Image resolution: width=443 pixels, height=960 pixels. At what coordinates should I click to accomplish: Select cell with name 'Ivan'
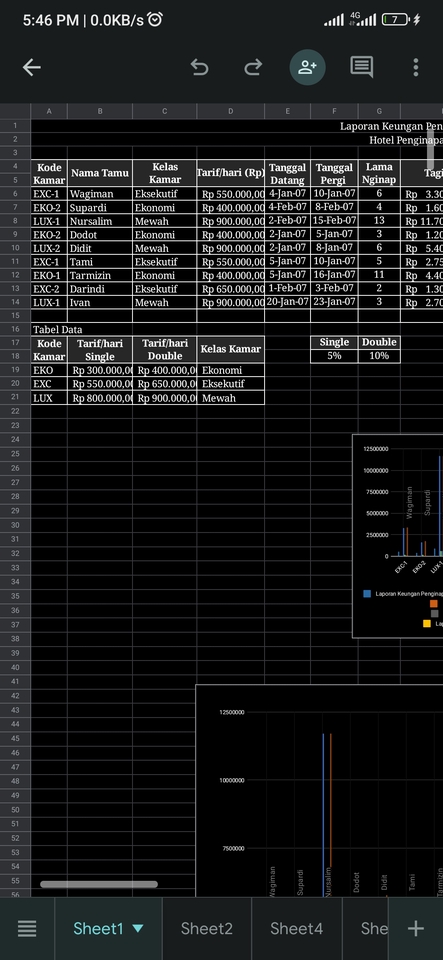click(x=100, y=302)
